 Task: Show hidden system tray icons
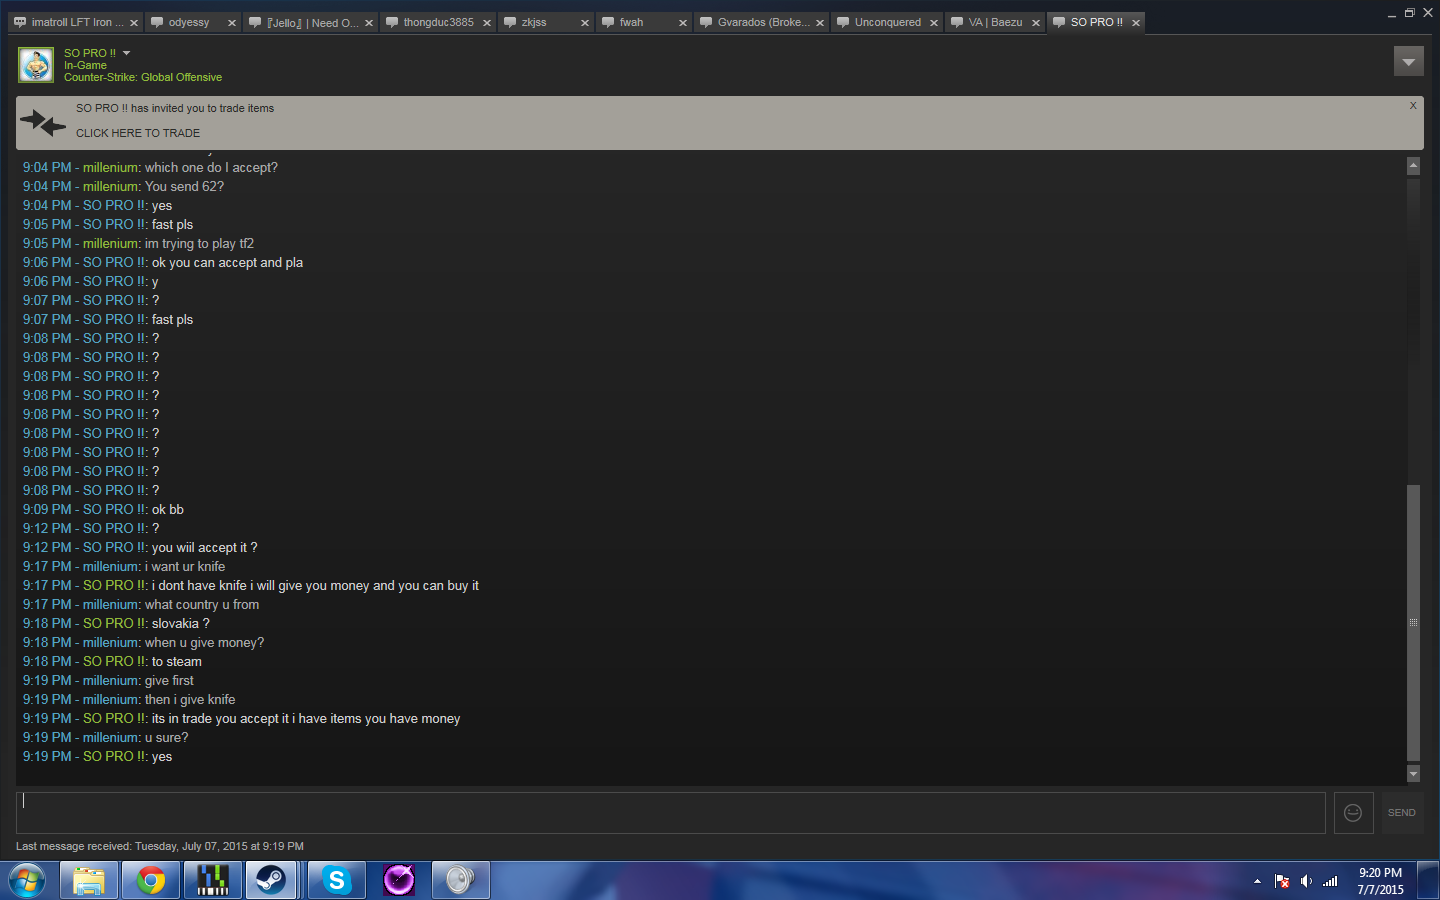point(1257,881)
